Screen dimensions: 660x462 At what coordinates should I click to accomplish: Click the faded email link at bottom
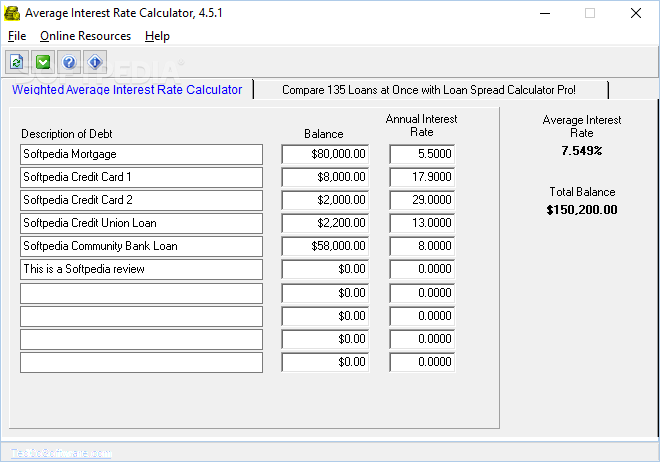click(x=61, y=453)
